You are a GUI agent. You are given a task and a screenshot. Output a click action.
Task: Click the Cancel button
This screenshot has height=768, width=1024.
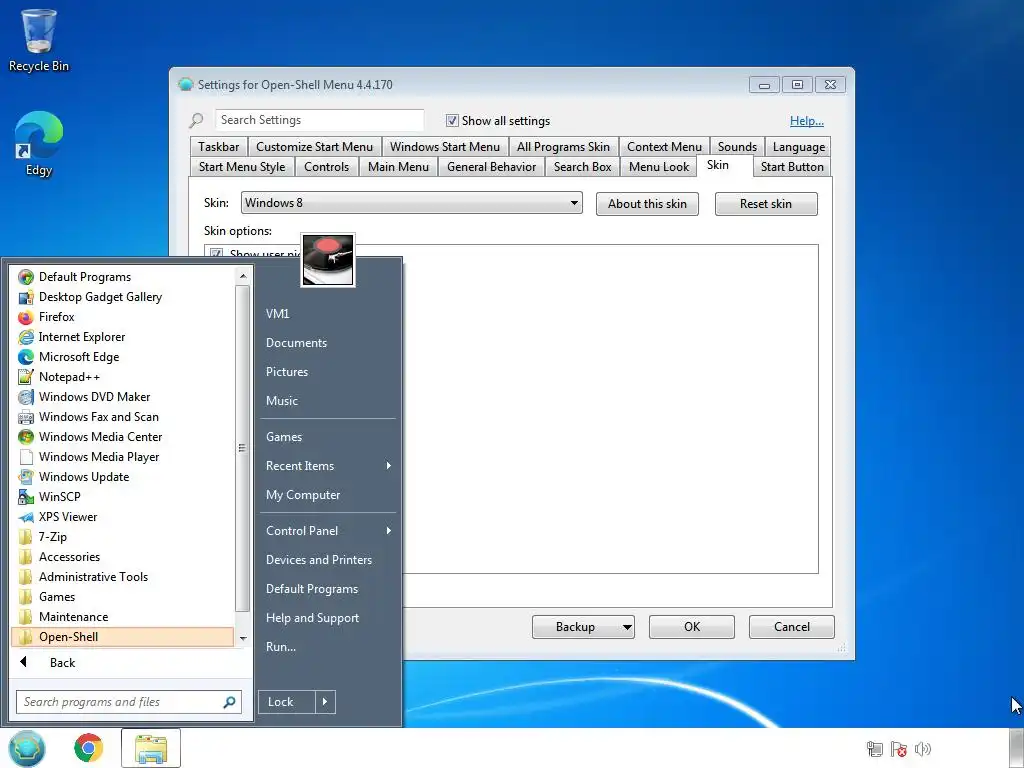tap(792, 627)
